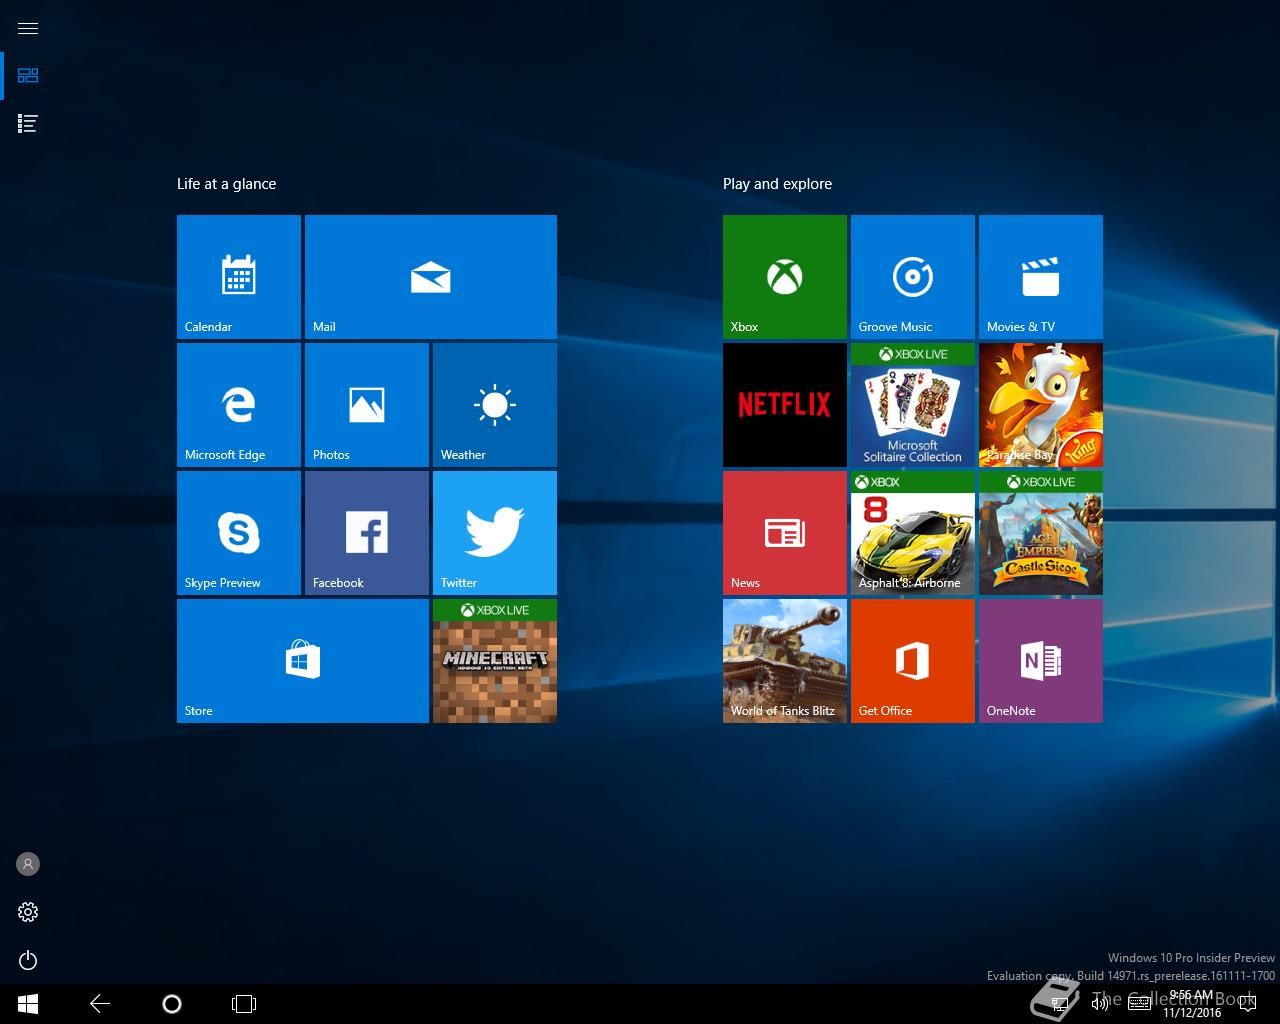Open Cortana from the taskbar circle
Viewport: 1280px width, 1024px height.
(x=172, y=1004)
